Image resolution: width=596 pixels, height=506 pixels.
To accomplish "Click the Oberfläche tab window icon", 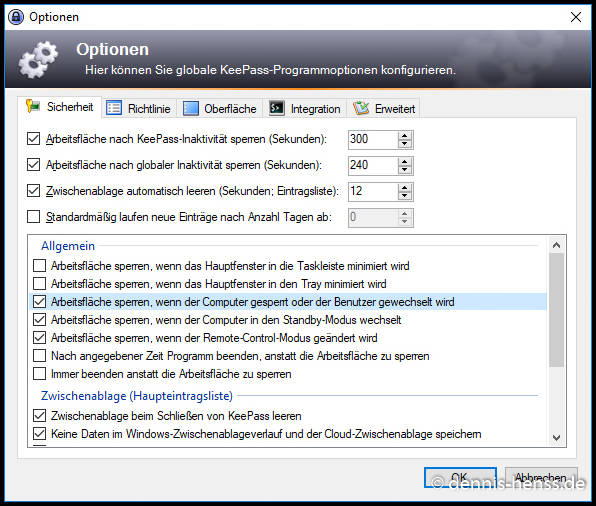I will (x=190, y=108).
